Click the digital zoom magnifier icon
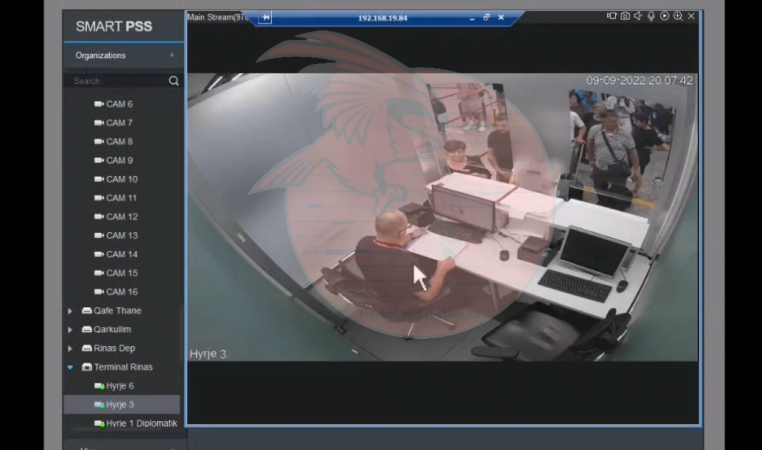Image resolution: width=762 pixels, height=450 pixels. (x=678, y=16)
